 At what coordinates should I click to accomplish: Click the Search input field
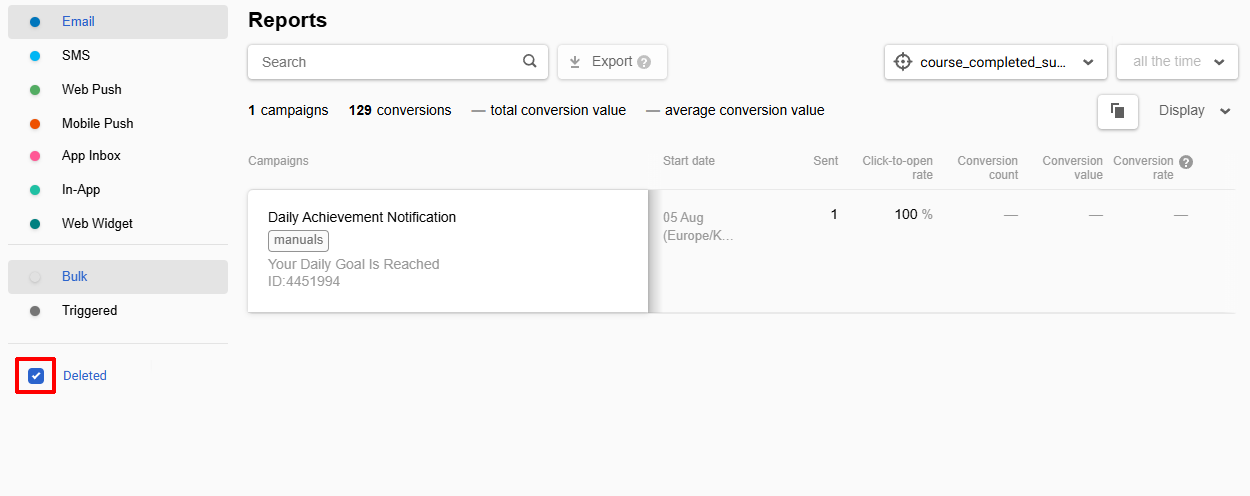(x=385, y=62)
